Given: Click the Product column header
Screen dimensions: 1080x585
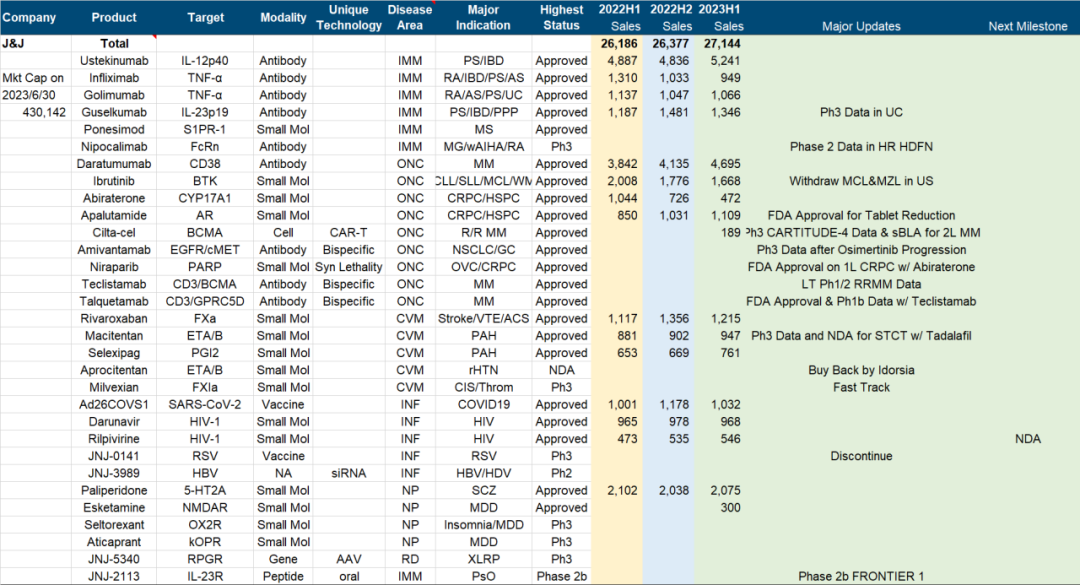Looking at the screenshot, I should point(114,17).
